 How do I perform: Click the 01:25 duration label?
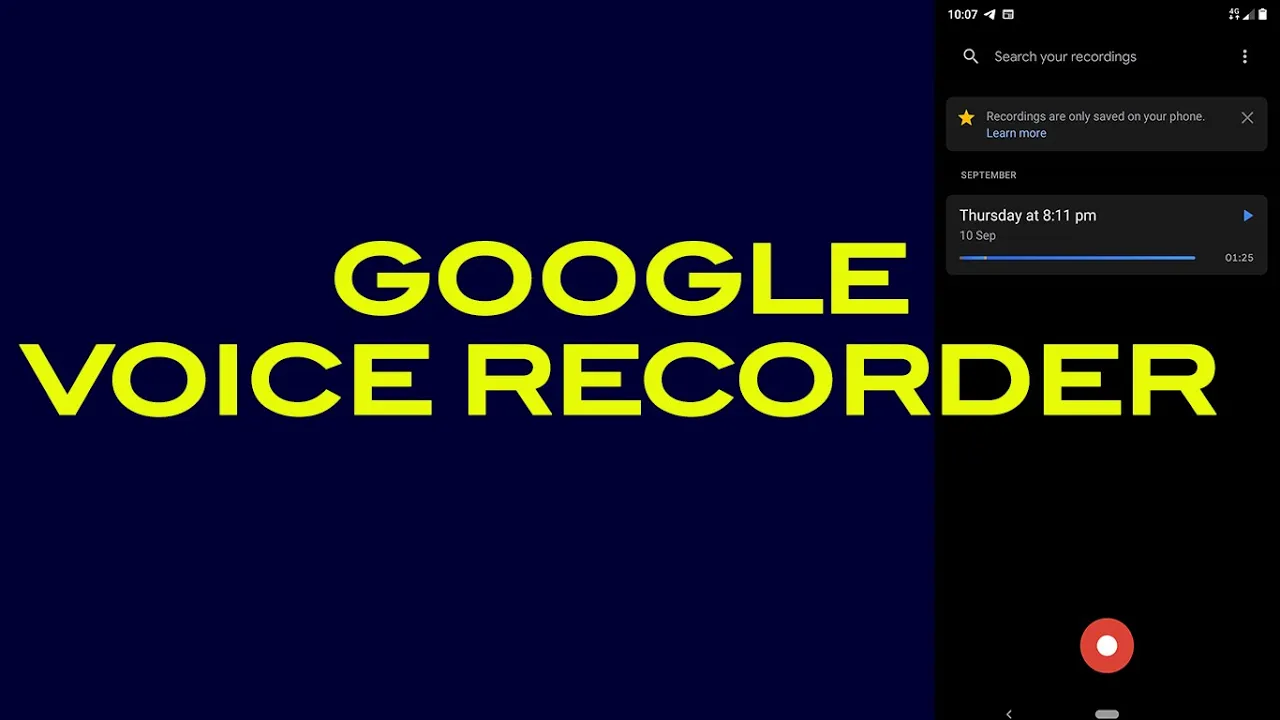click(x=1239, y=258)
